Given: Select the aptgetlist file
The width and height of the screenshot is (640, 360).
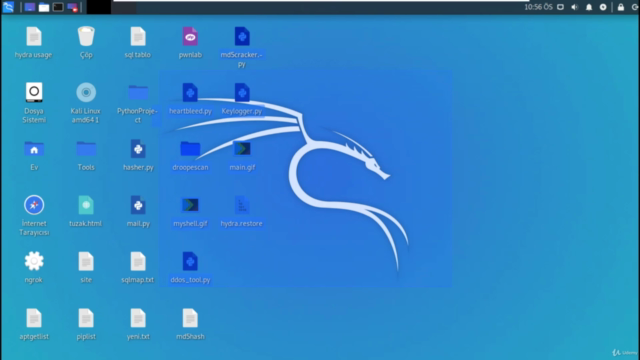Looking at the screenshot, I should point(34,324).
